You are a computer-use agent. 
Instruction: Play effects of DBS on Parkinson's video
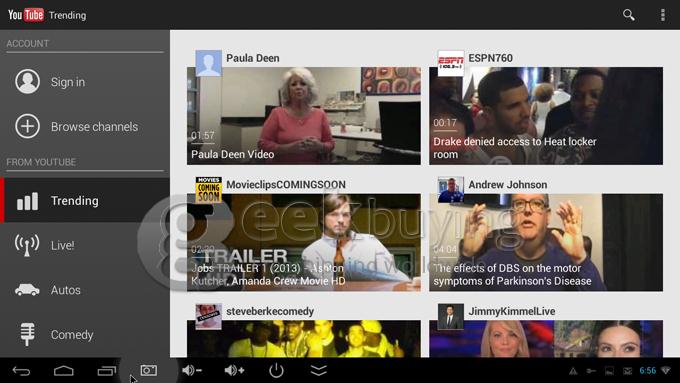[x=546, y=242]
